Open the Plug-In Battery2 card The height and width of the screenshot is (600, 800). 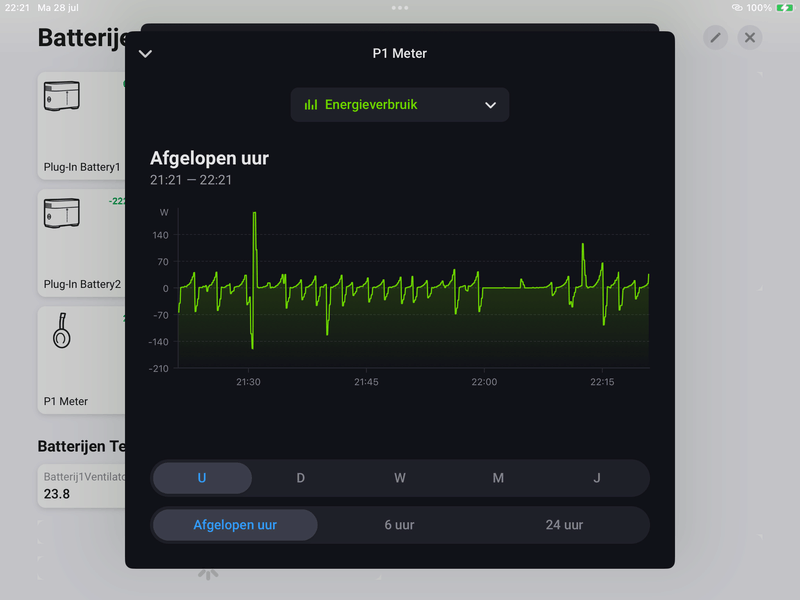[x=82, y=243]
